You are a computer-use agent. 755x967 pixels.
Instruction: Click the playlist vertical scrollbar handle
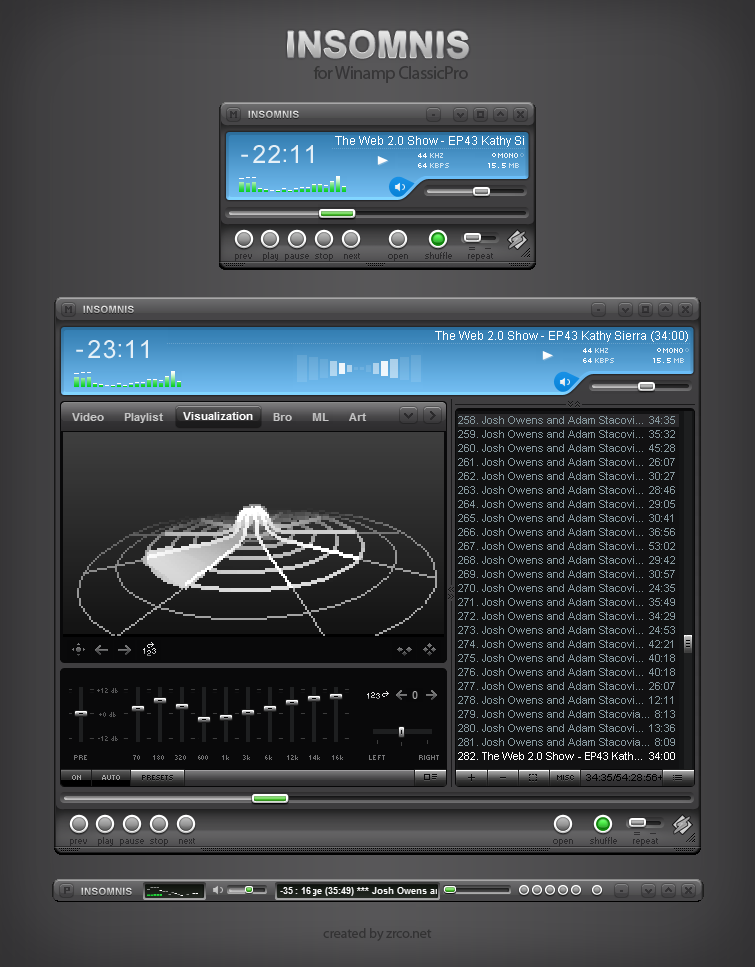688,644
